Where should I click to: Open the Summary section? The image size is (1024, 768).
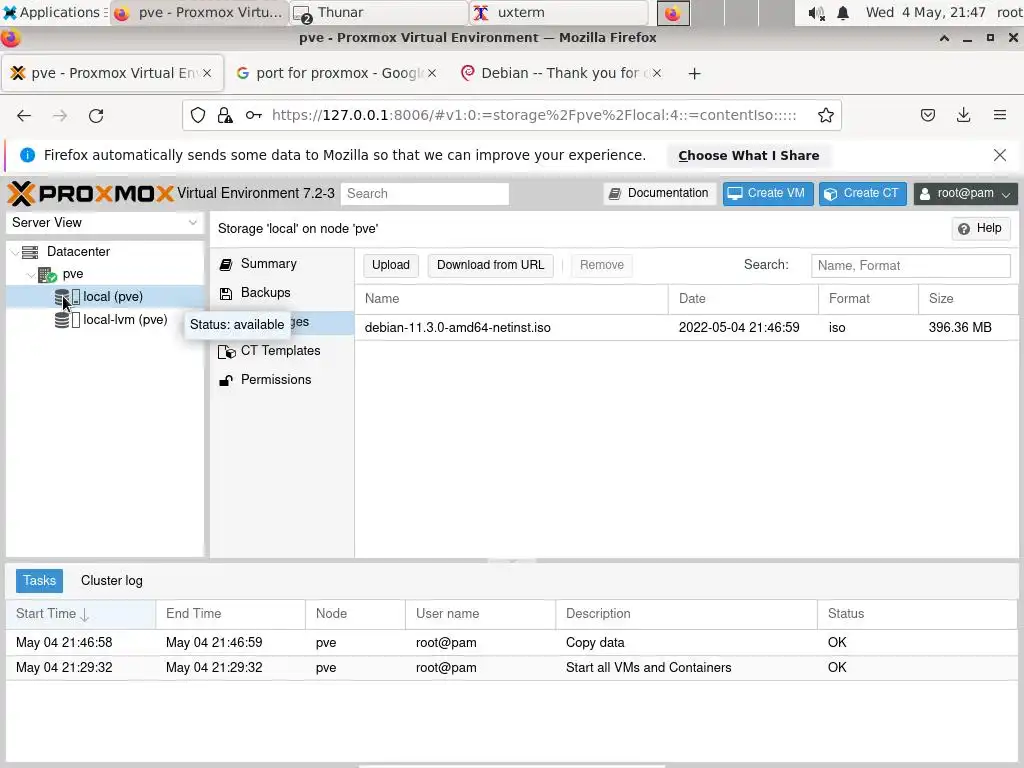[281, 264]
